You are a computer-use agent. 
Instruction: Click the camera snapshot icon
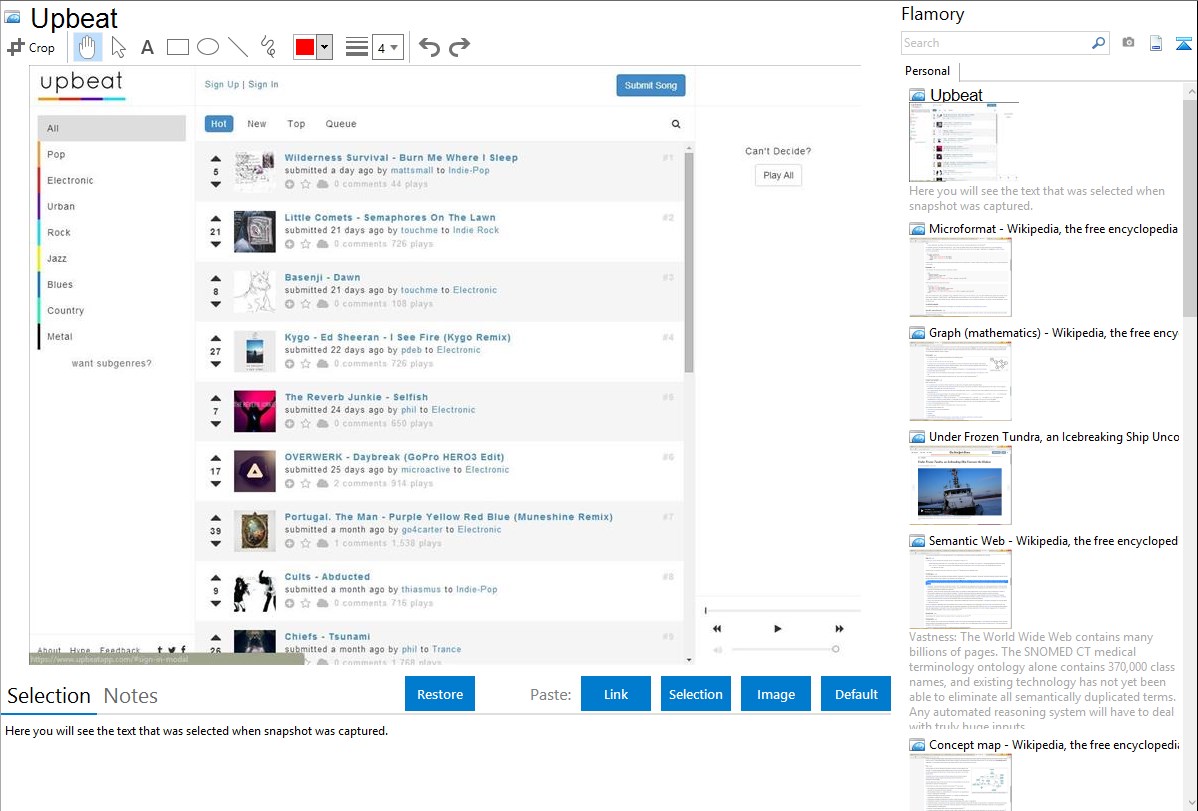click(1128, 43)
